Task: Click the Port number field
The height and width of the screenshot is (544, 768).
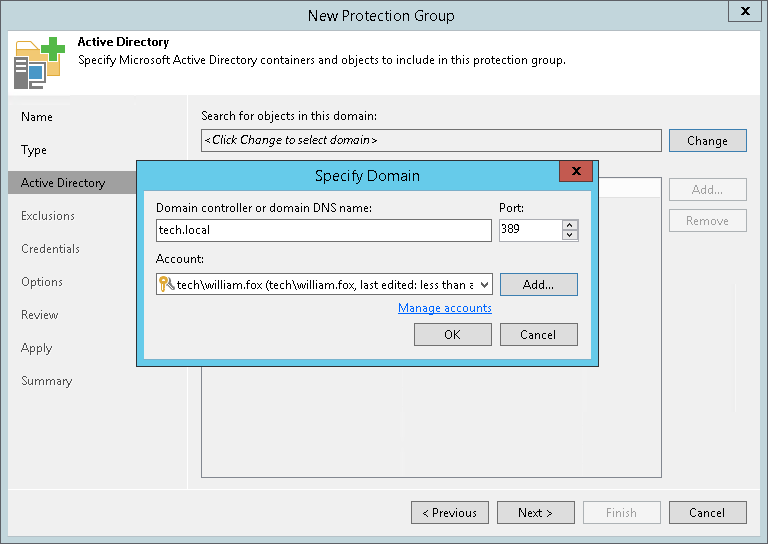Action: click(529, 230)
